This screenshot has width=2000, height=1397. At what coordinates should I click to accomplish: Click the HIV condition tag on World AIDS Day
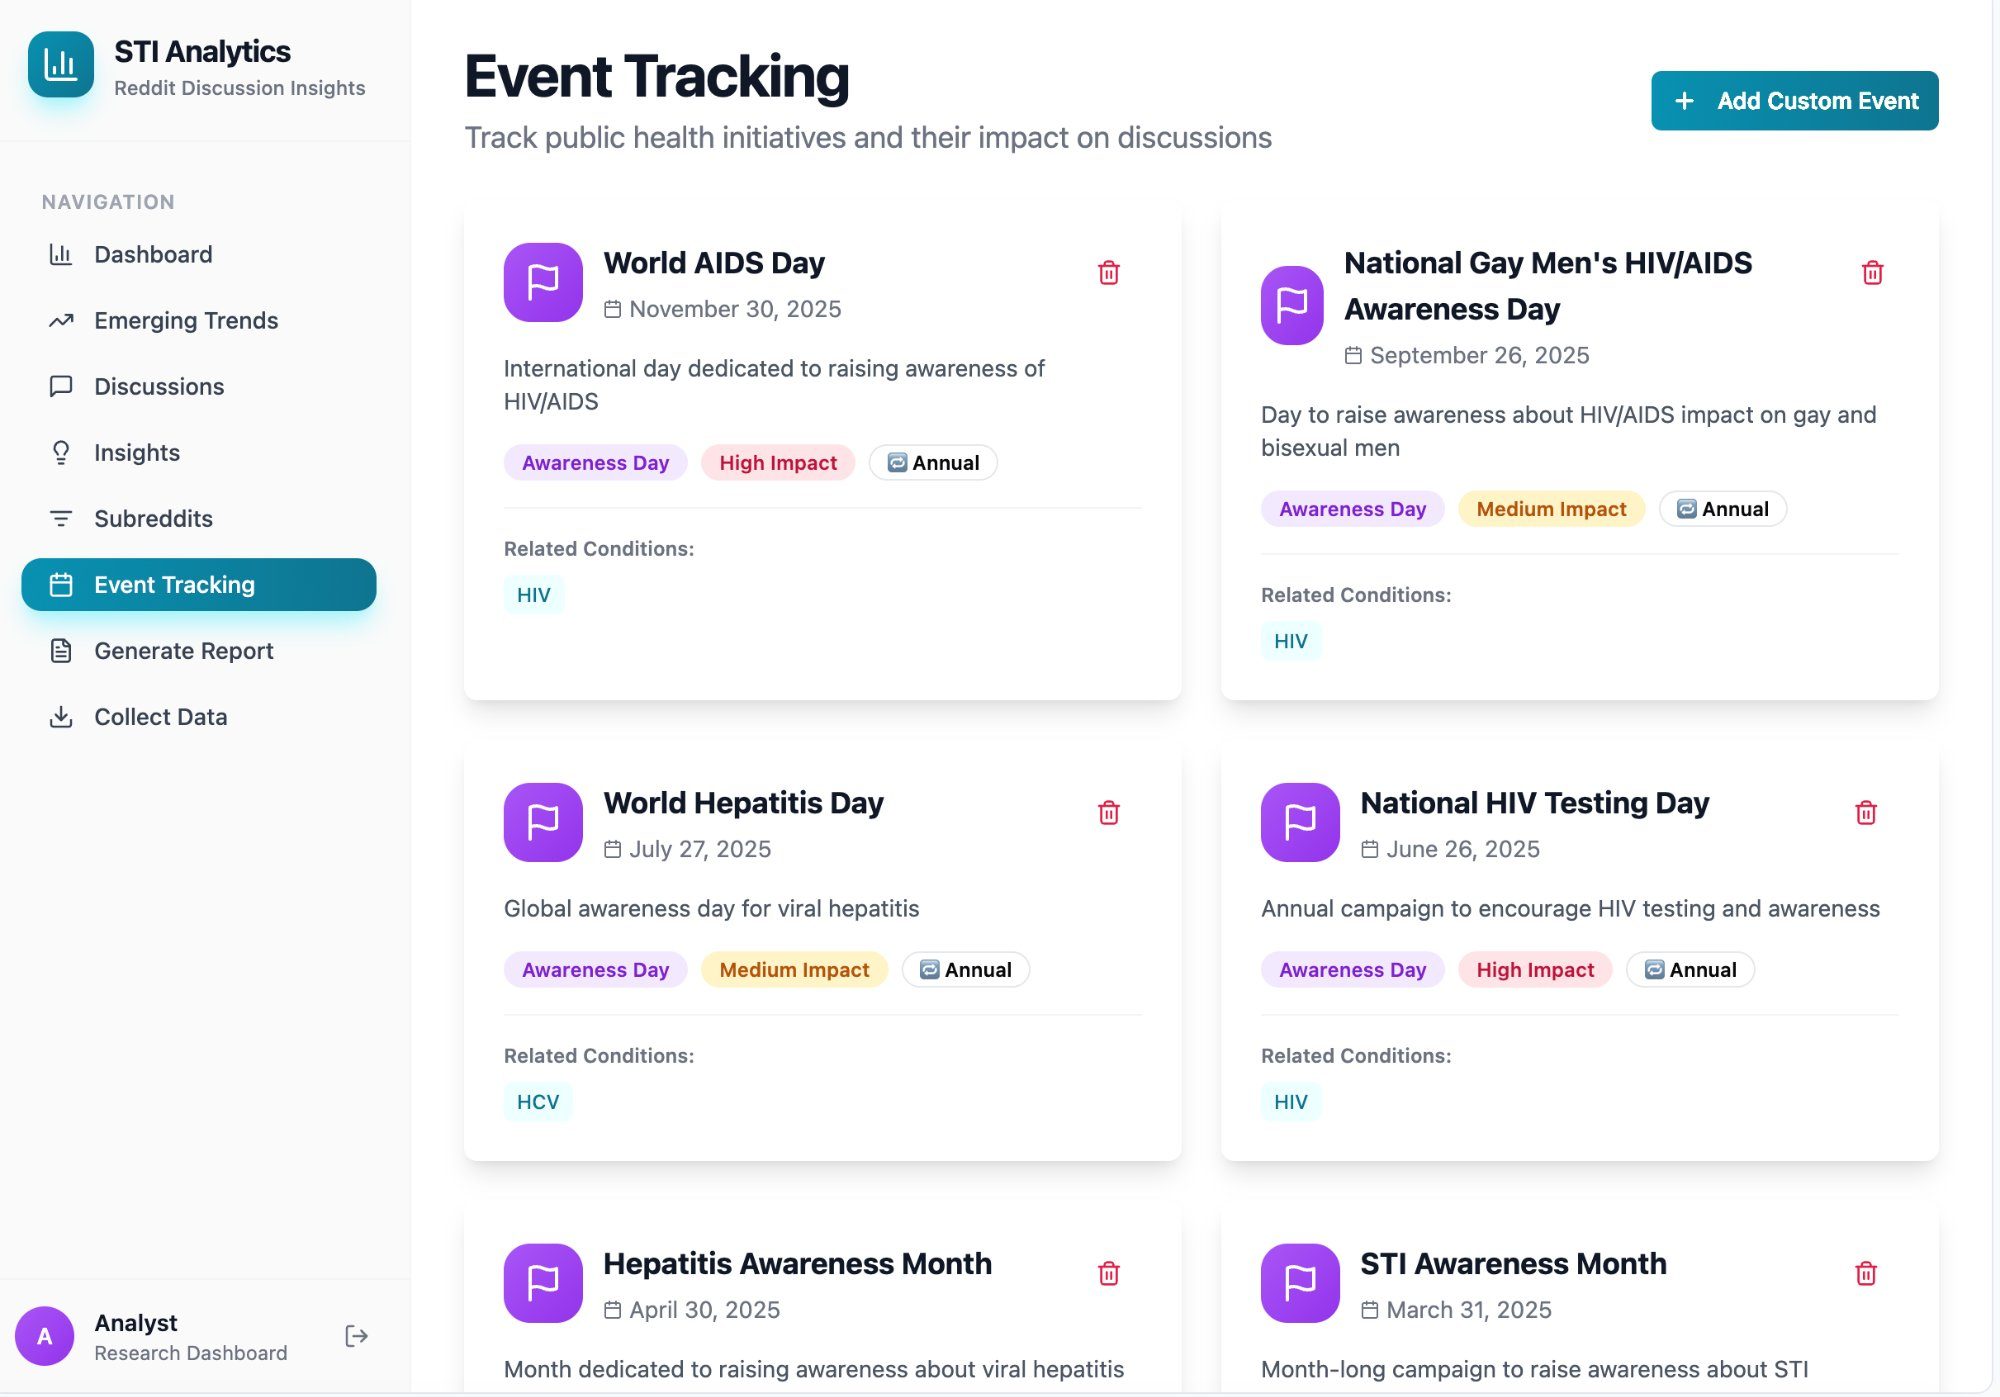coord(534,594)
